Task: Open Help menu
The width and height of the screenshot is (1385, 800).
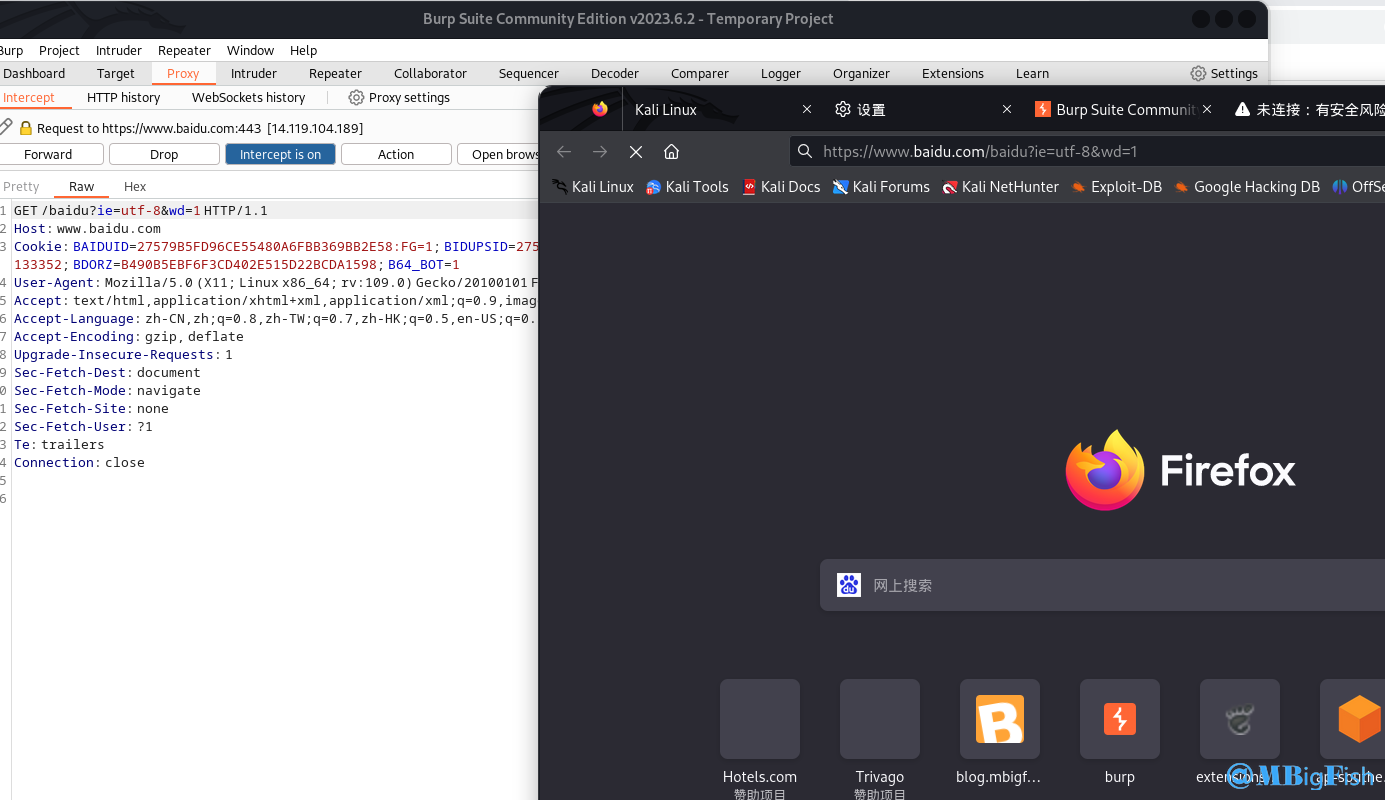Action: [303, 50]
